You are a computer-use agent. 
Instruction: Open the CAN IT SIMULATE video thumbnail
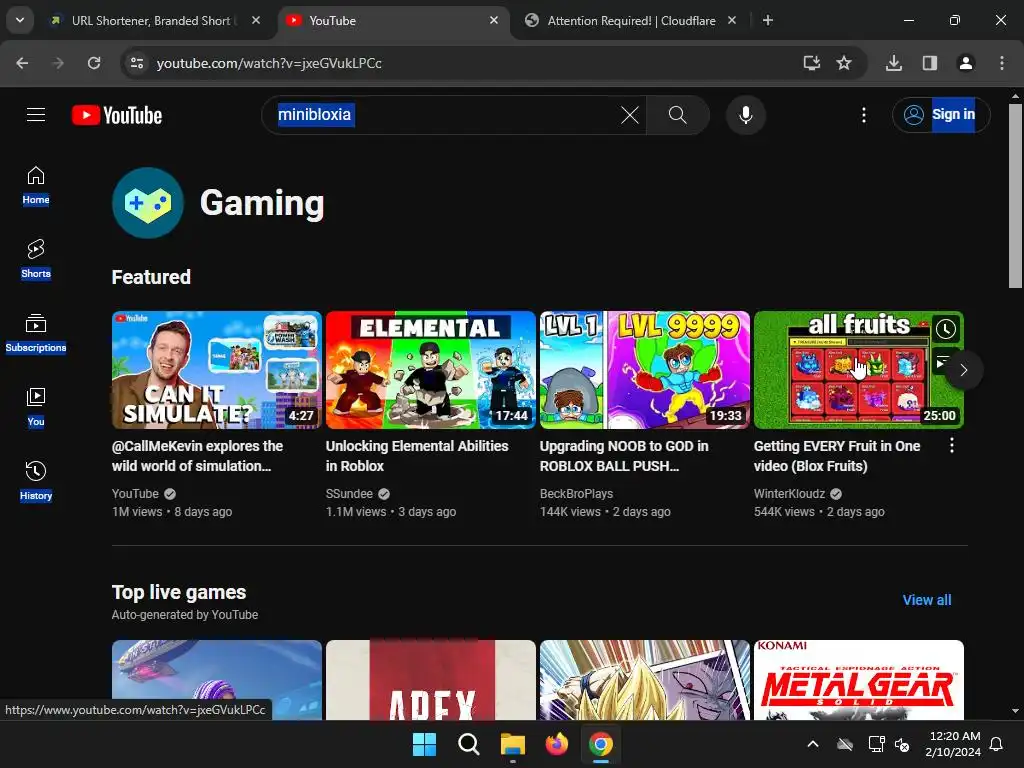pyautogui.click(x=217, y=370)
